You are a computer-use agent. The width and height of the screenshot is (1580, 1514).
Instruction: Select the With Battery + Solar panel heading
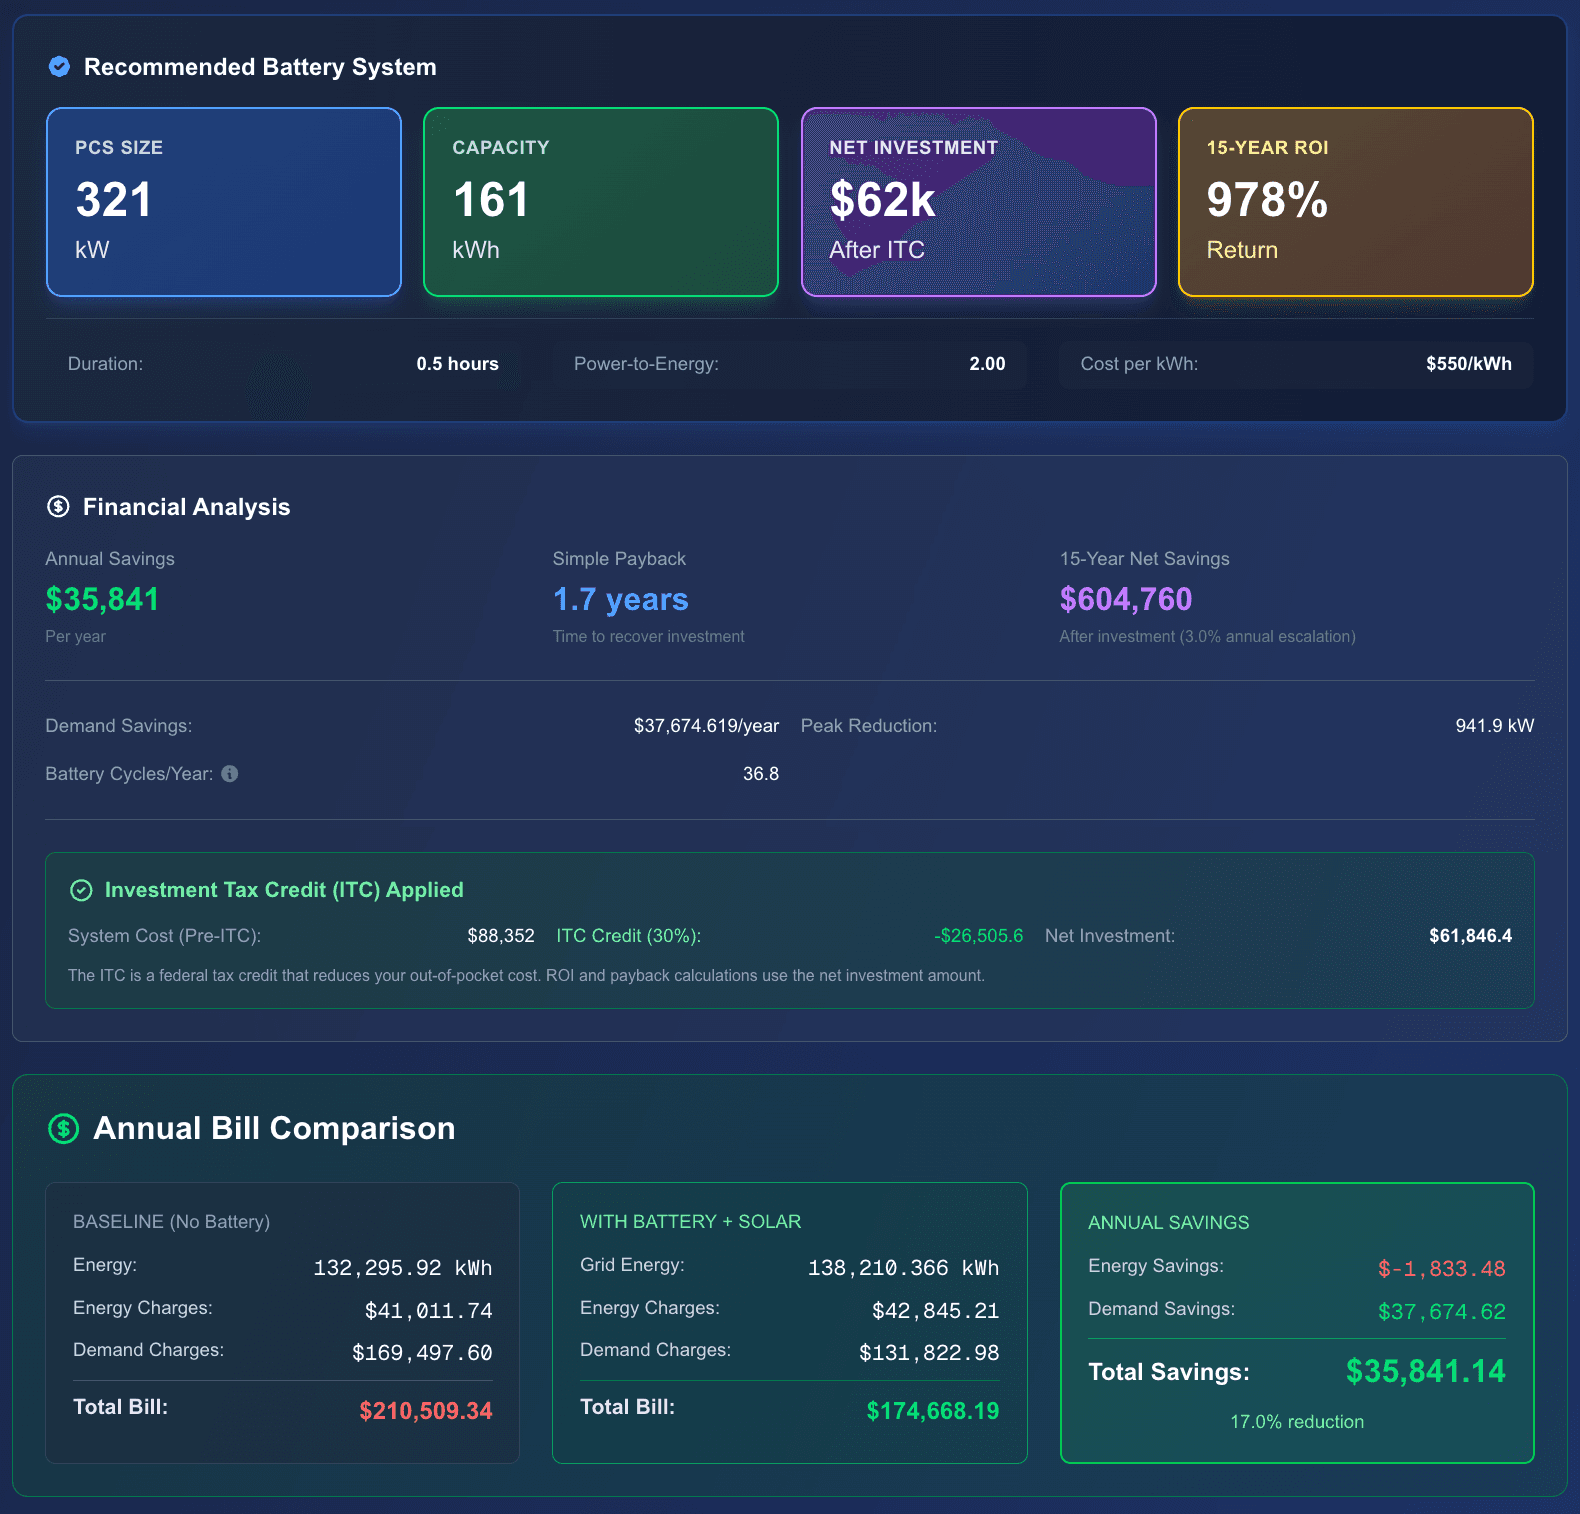(x=690, y=1222)
